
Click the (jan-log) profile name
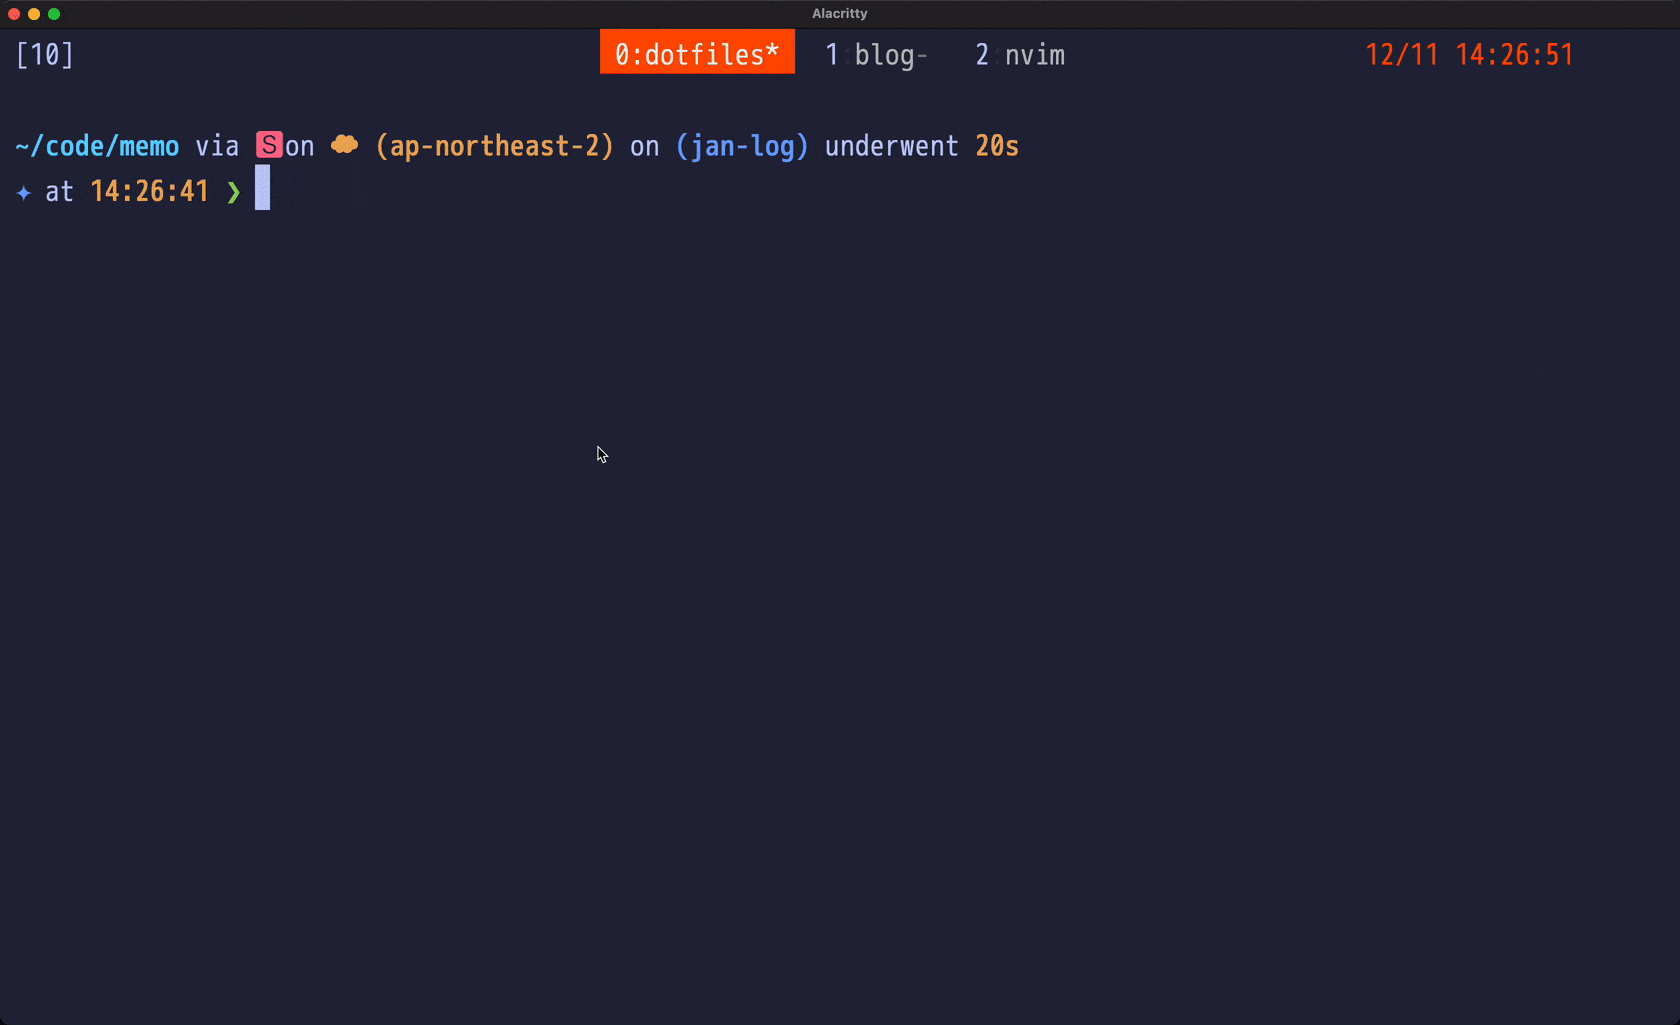pos(742,146)
